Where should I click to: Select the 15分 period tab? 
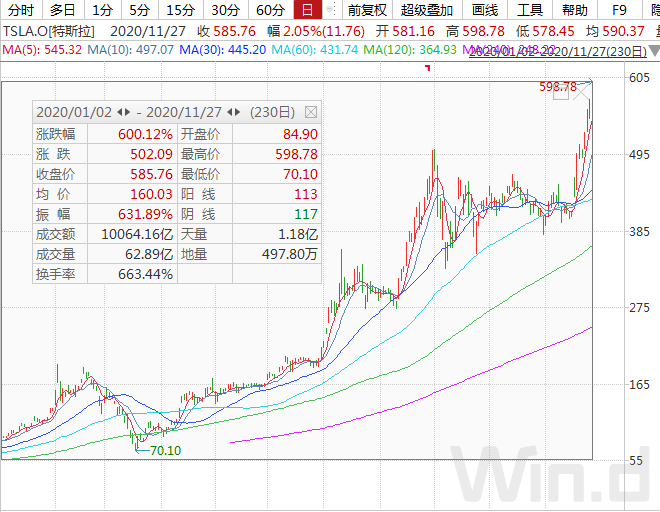coord(181,10)
